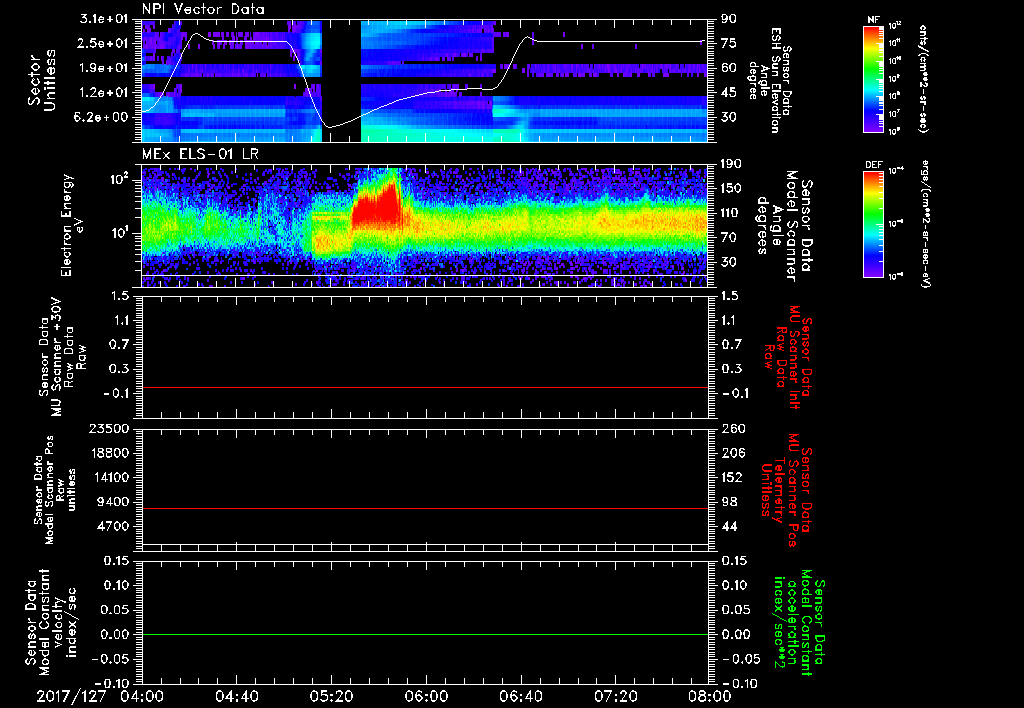Click the '14100' scanner position tick
The image size is (1024, 708).
pos(108,477)
